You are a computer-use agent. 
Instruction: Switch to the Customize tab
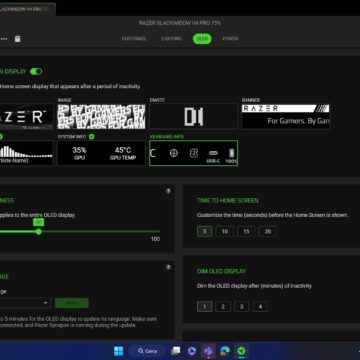coord(134,39)
